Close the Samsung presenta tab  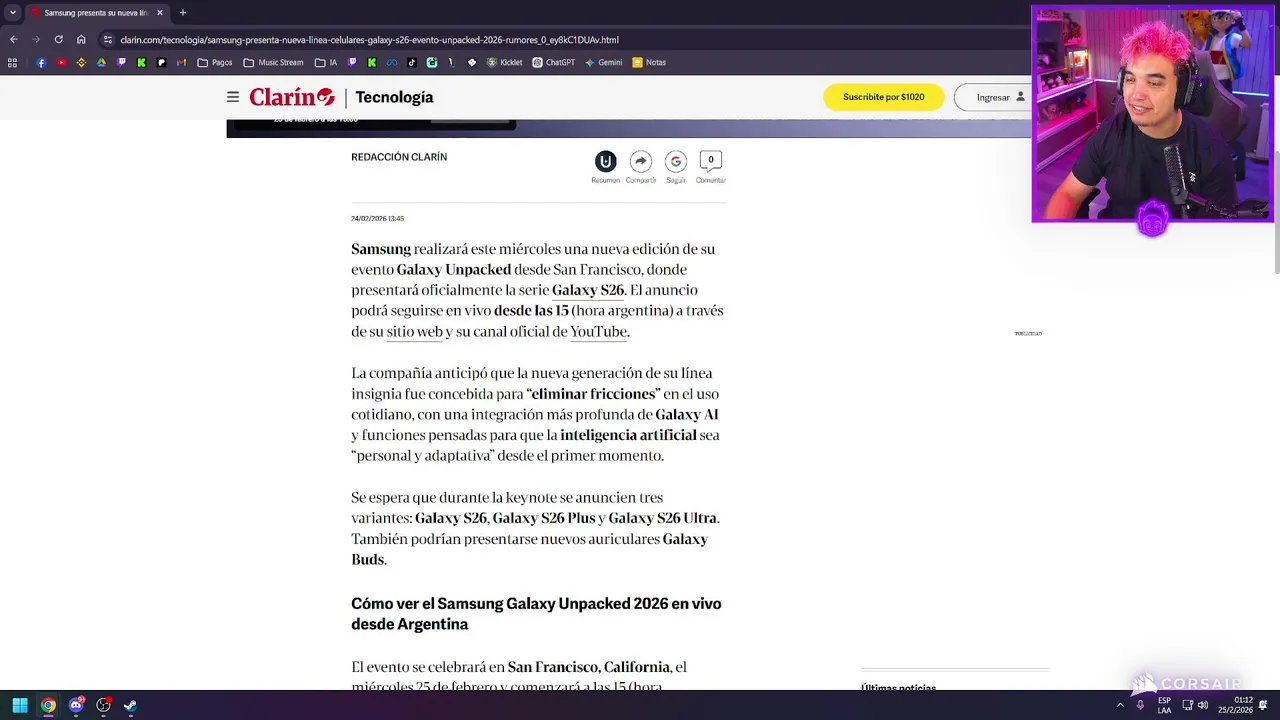[159, 13]
